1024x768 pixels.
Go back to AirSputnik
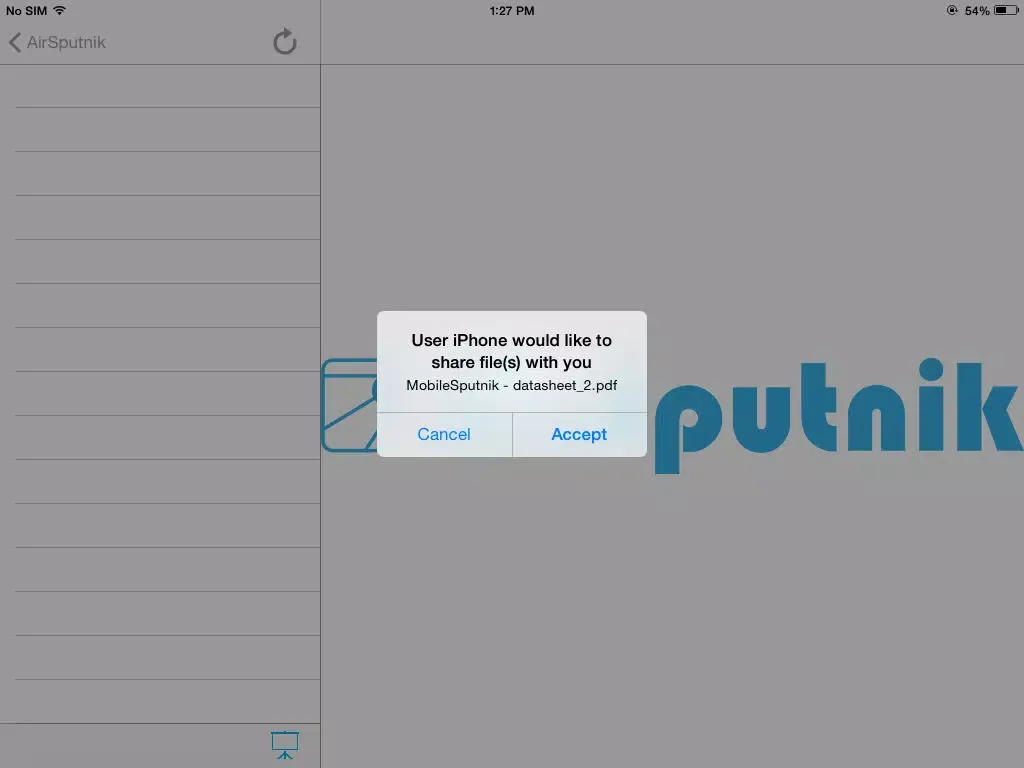[x=57, y=42]
